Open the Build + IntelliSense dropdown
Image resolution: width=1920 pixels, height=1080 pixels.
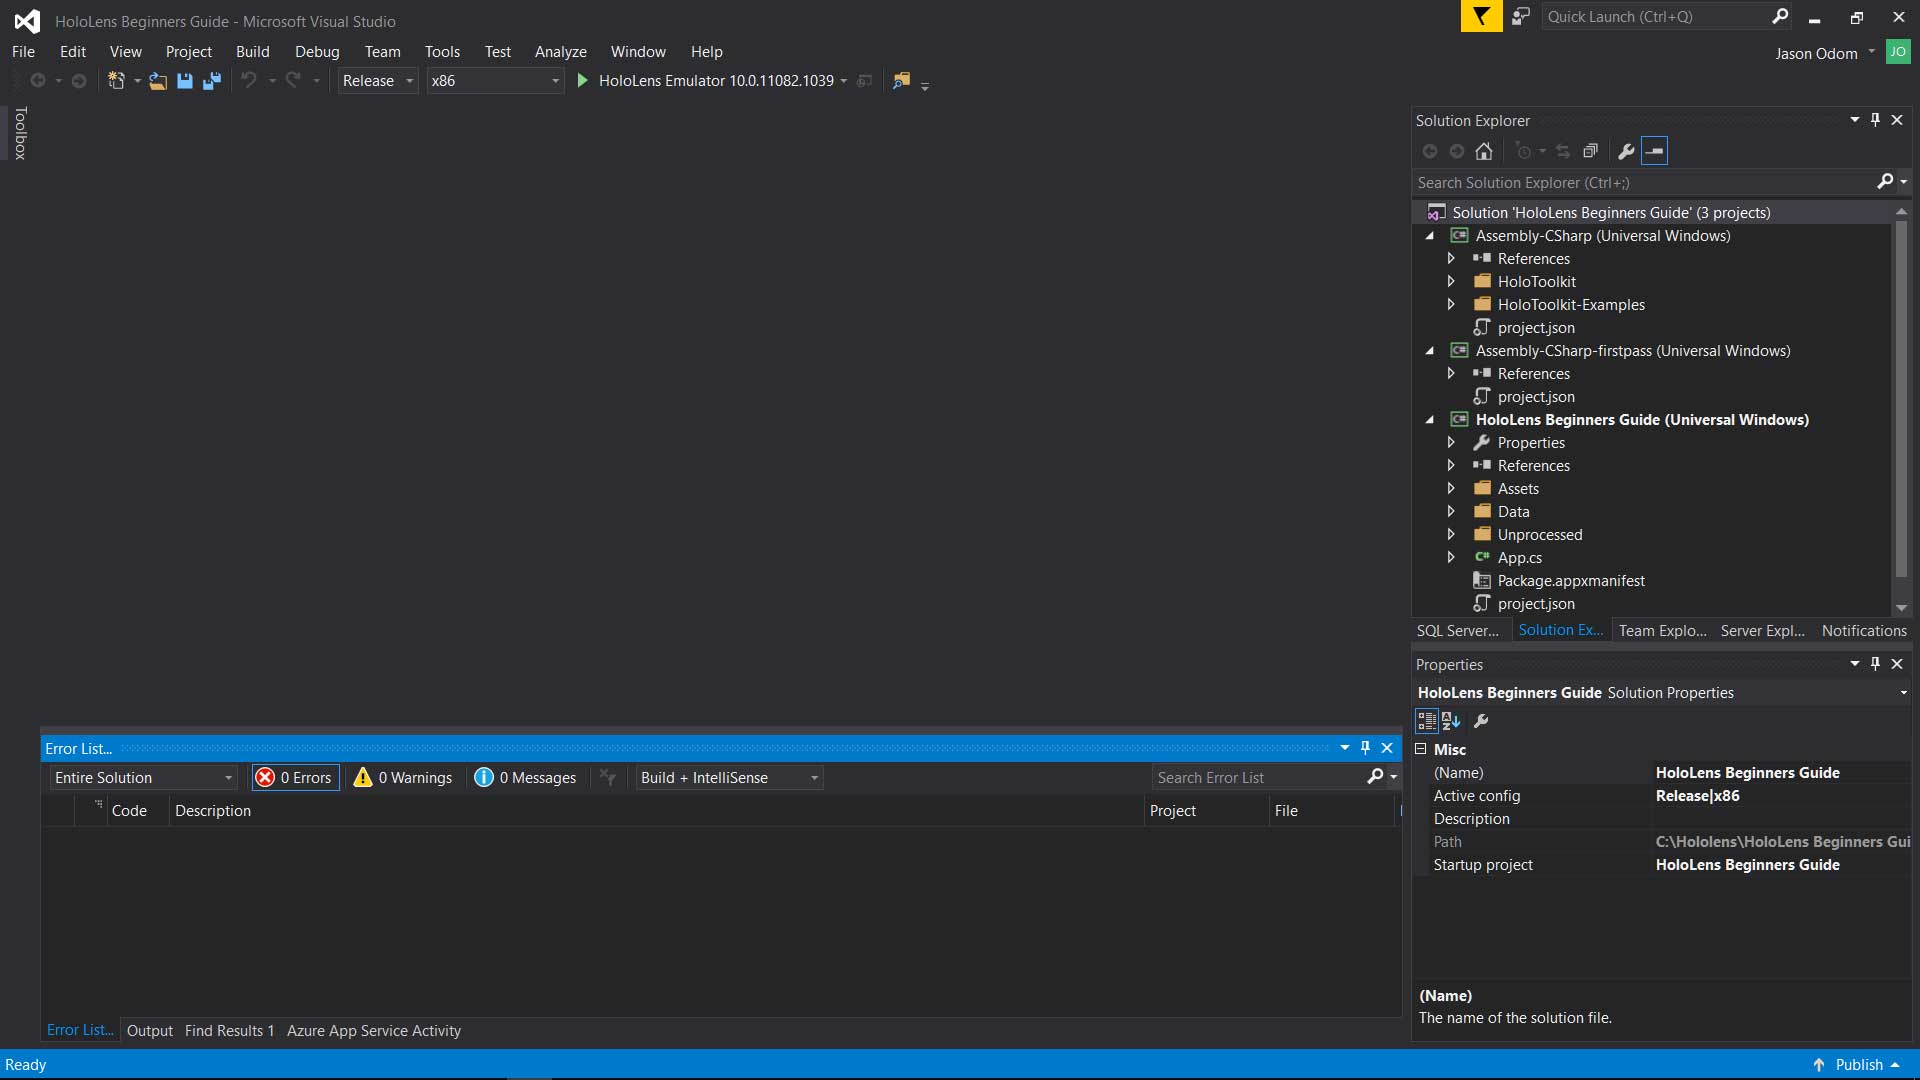(x=729, y=778)
